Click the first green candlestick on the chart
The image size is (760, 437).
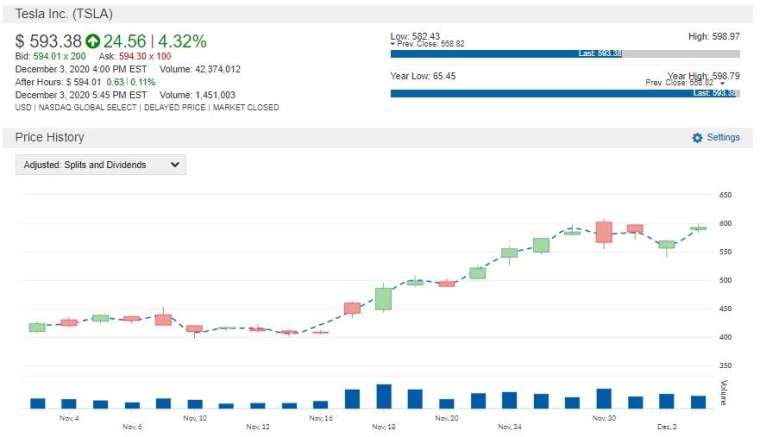point(37,328)
